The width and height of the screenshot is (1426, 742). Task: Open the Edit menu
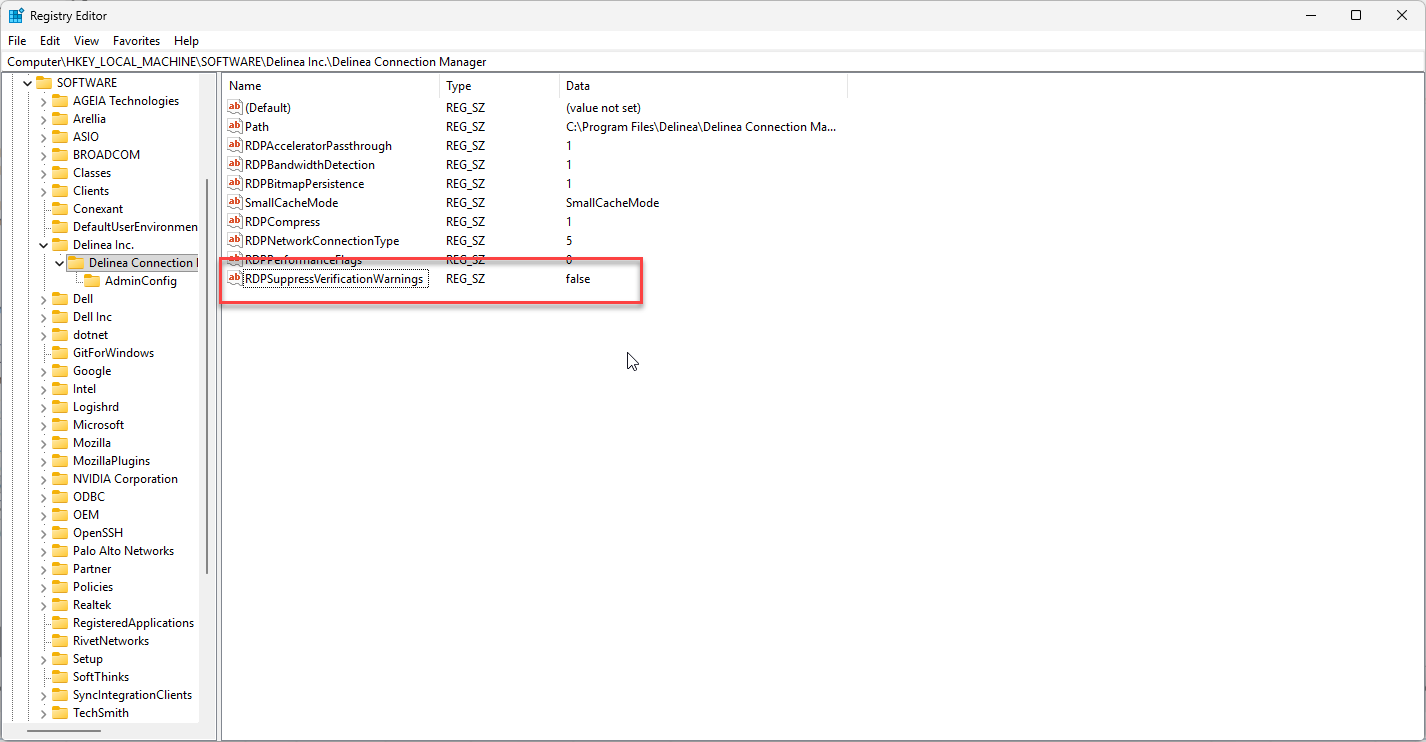[50, 41]
